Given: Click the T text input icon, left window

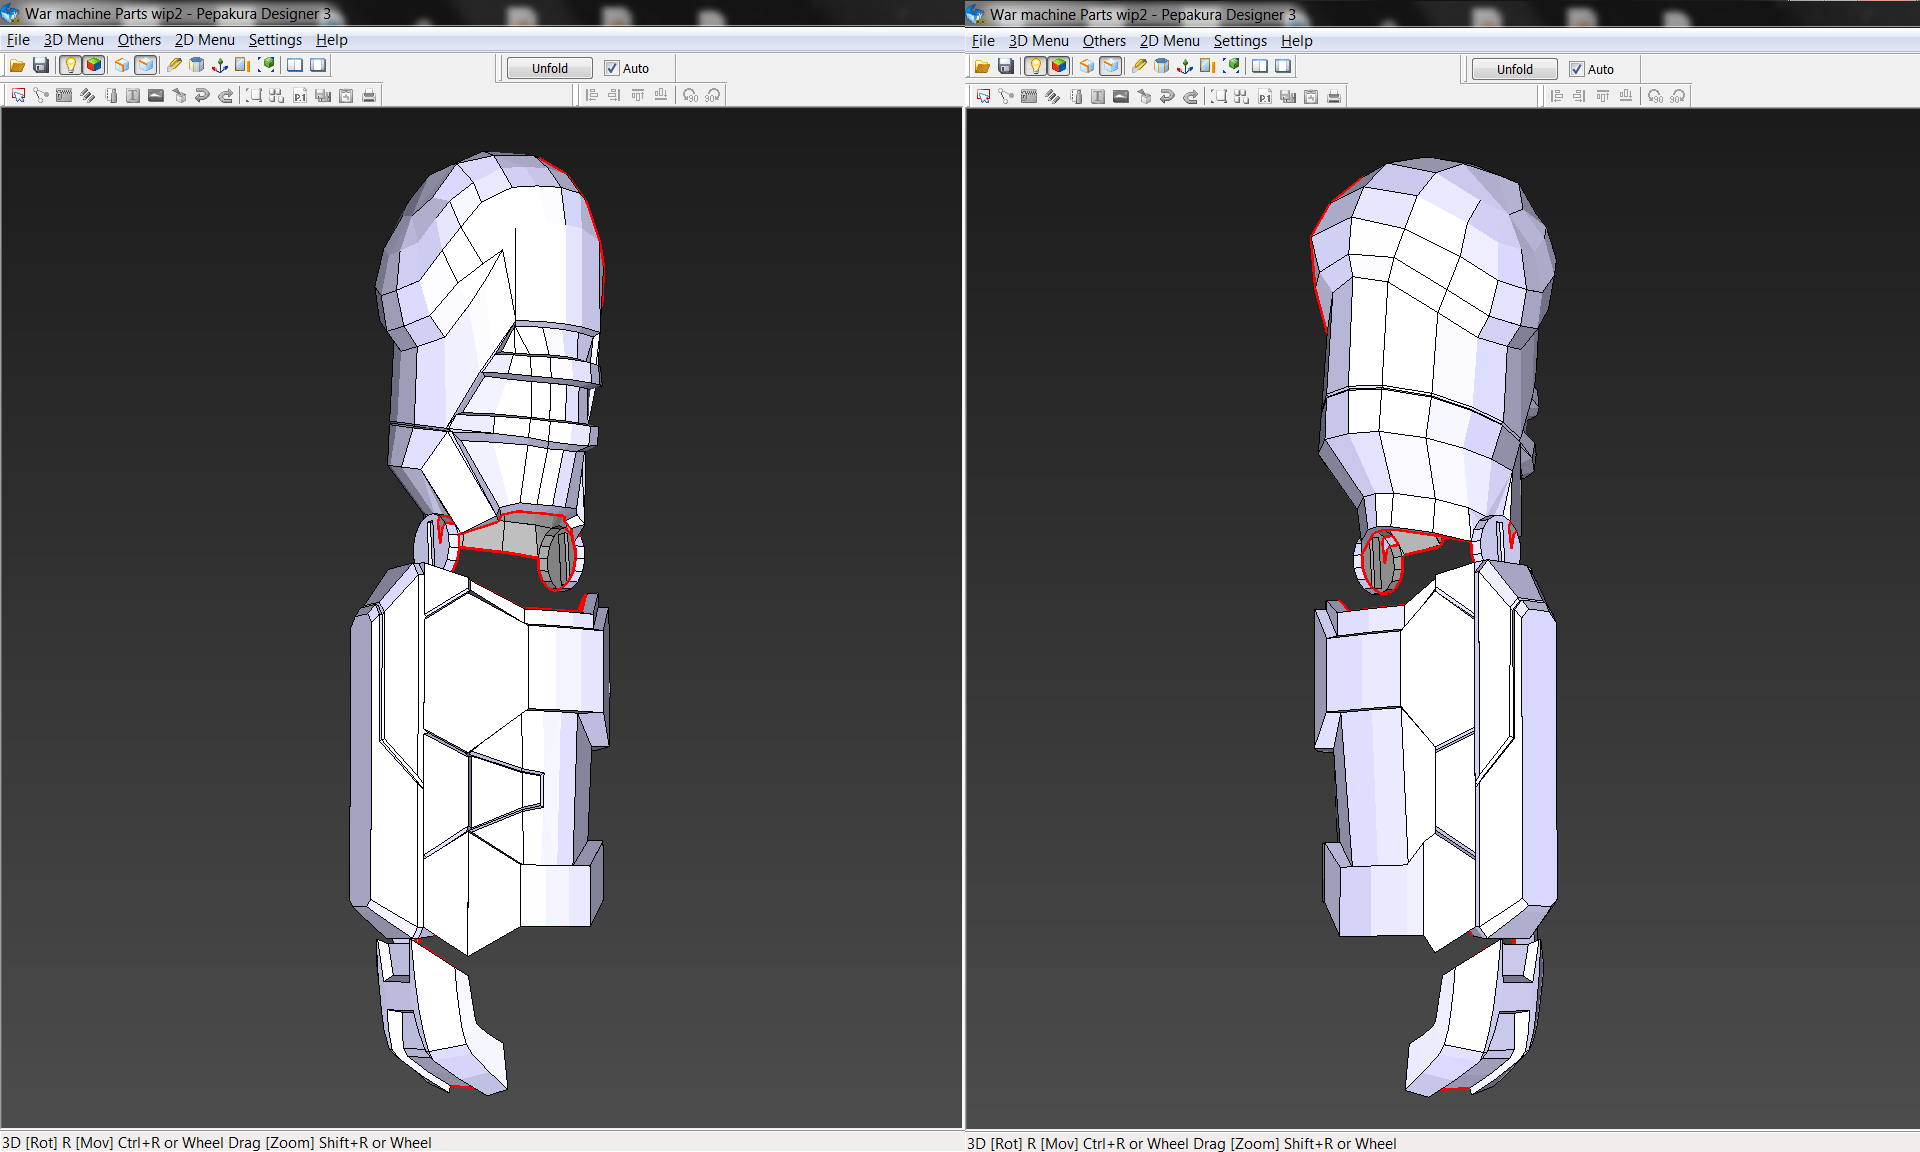Looking at the screenshot, I should pos(133,95).
